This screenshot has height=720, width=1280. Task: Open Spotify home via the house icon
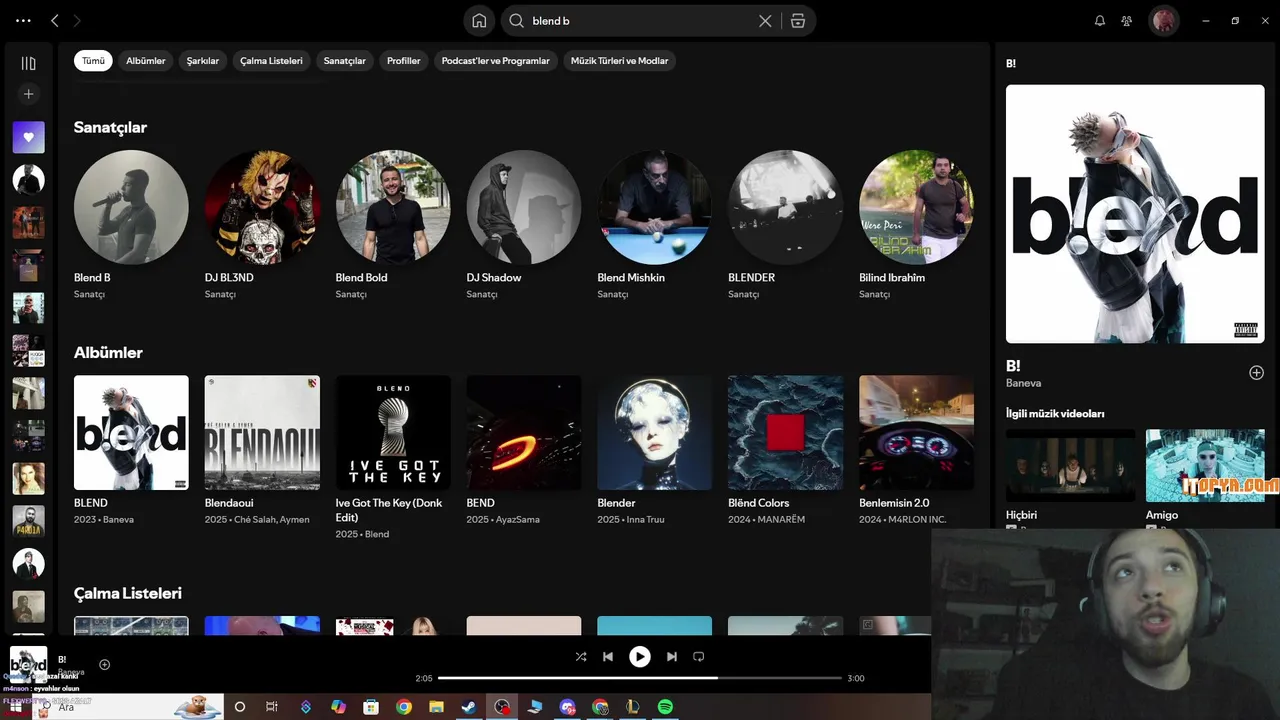pos(479,21)
